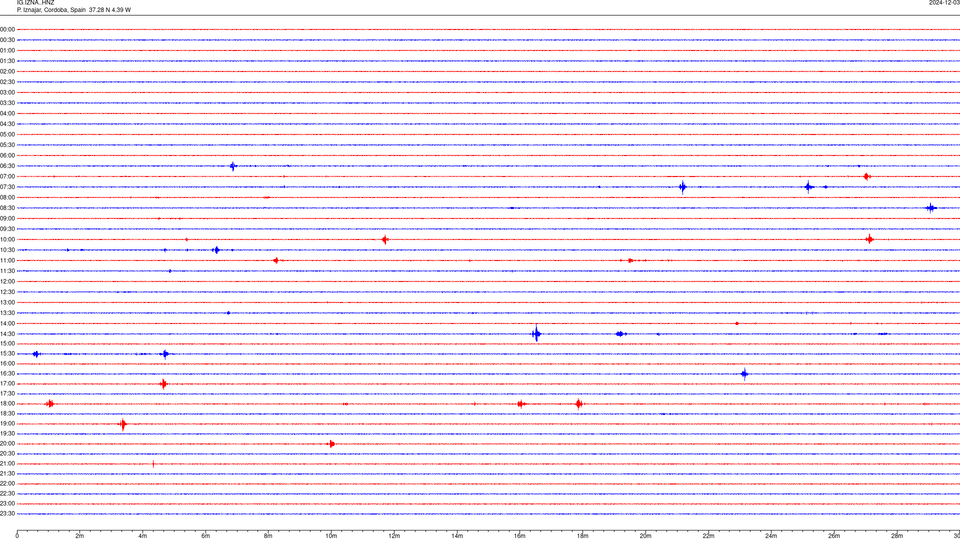Click the 15:30 trace event near the 5m mark
960x540 pixels.
[165, 354]
